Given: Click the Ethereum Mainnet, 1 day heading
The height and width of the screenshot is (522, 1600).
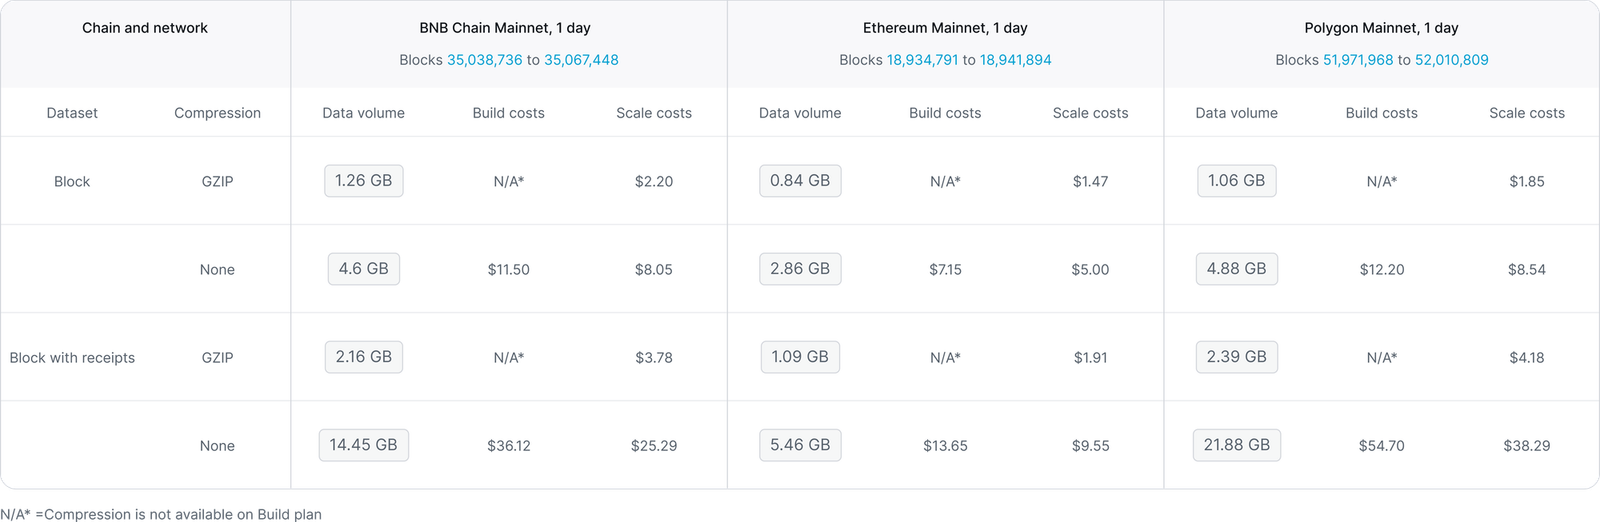Looking at the screenshot, I should (945, 28).
